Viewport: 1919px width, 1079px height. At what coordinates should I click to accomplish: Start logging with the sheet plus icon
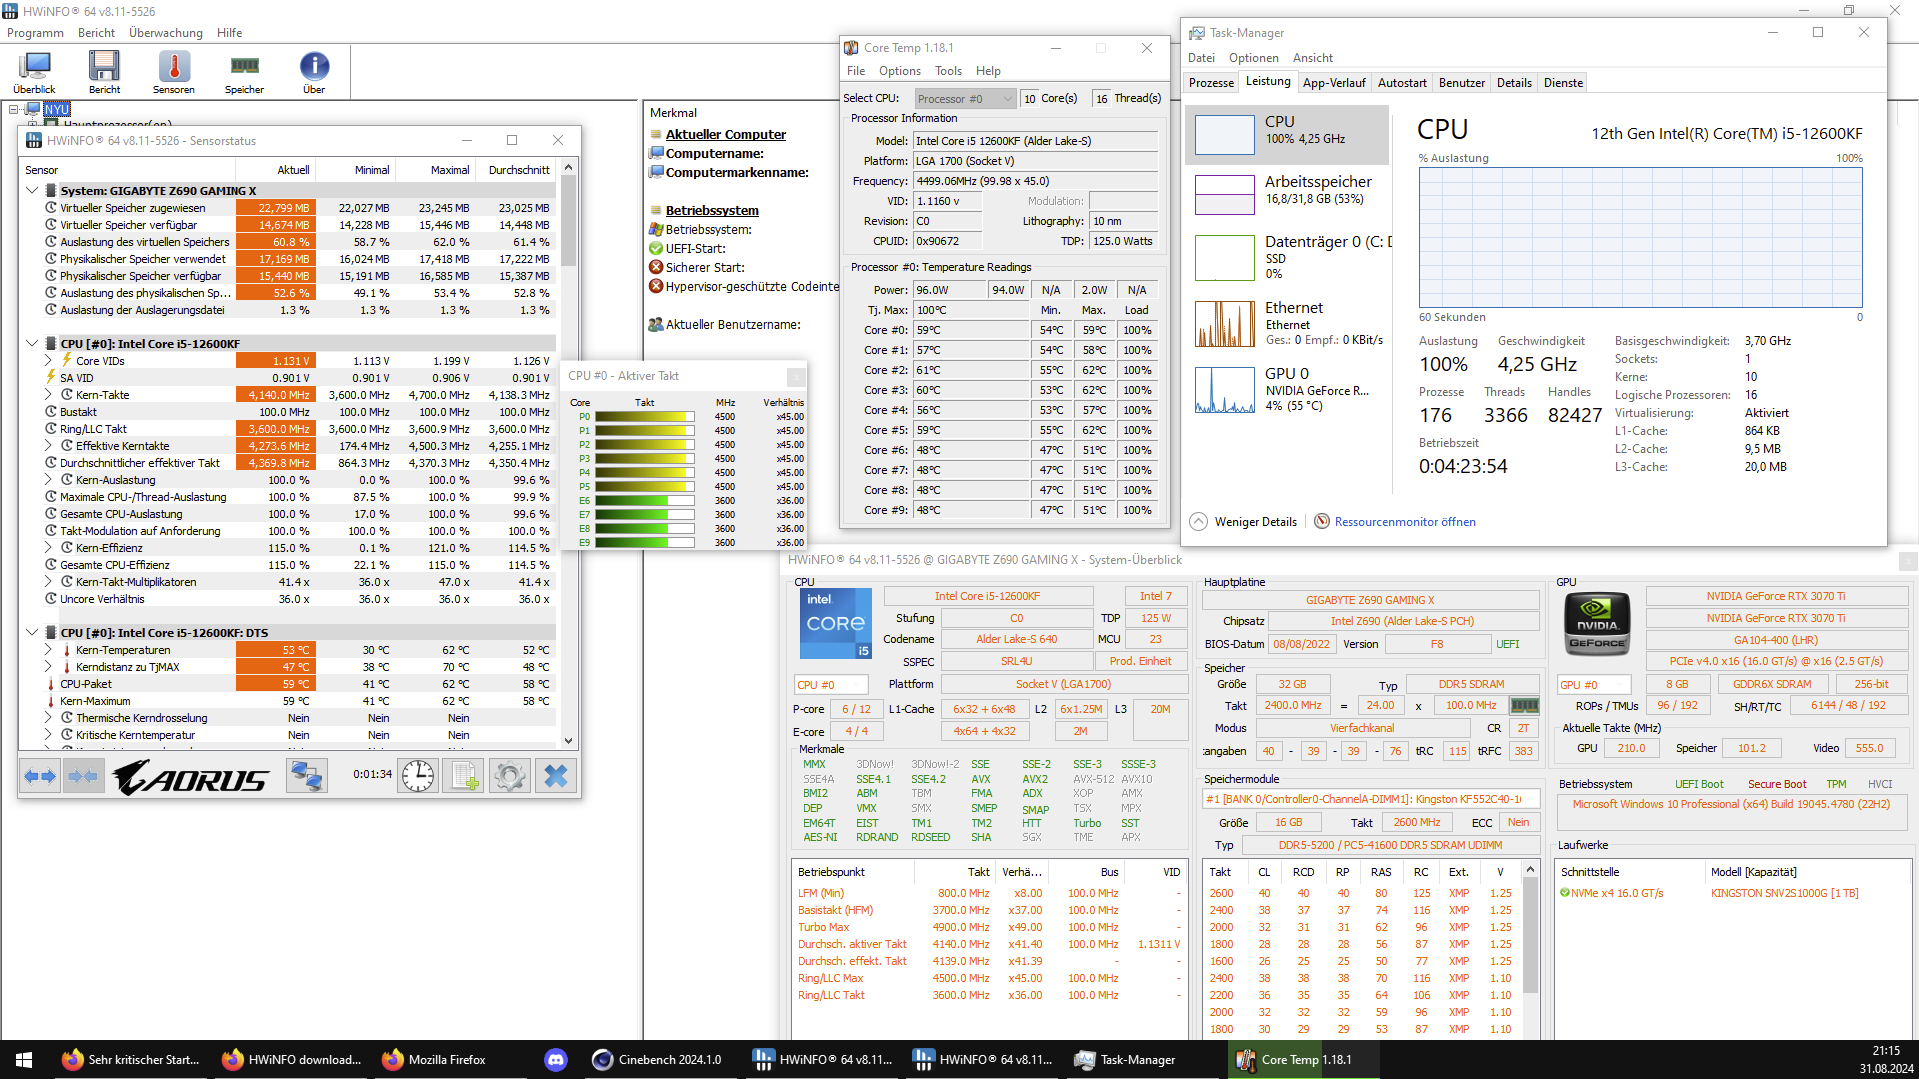(464, 776)
